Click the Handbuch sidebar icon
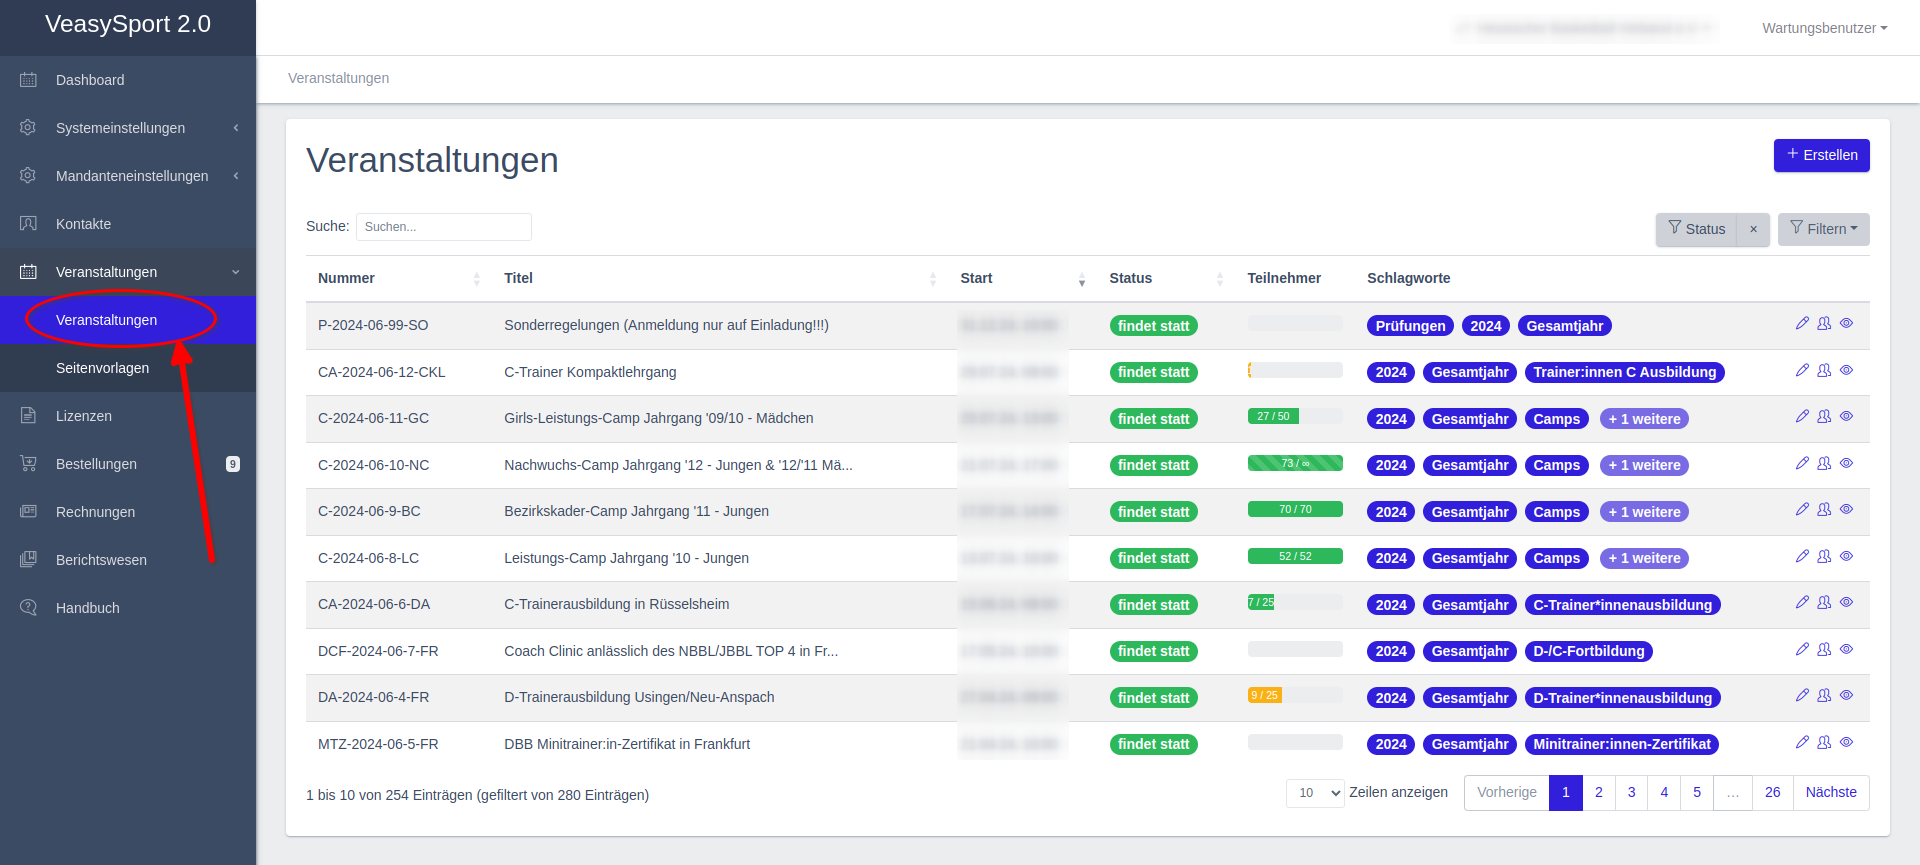Viewport: 1920px width, 865px height. click(28, 608)
